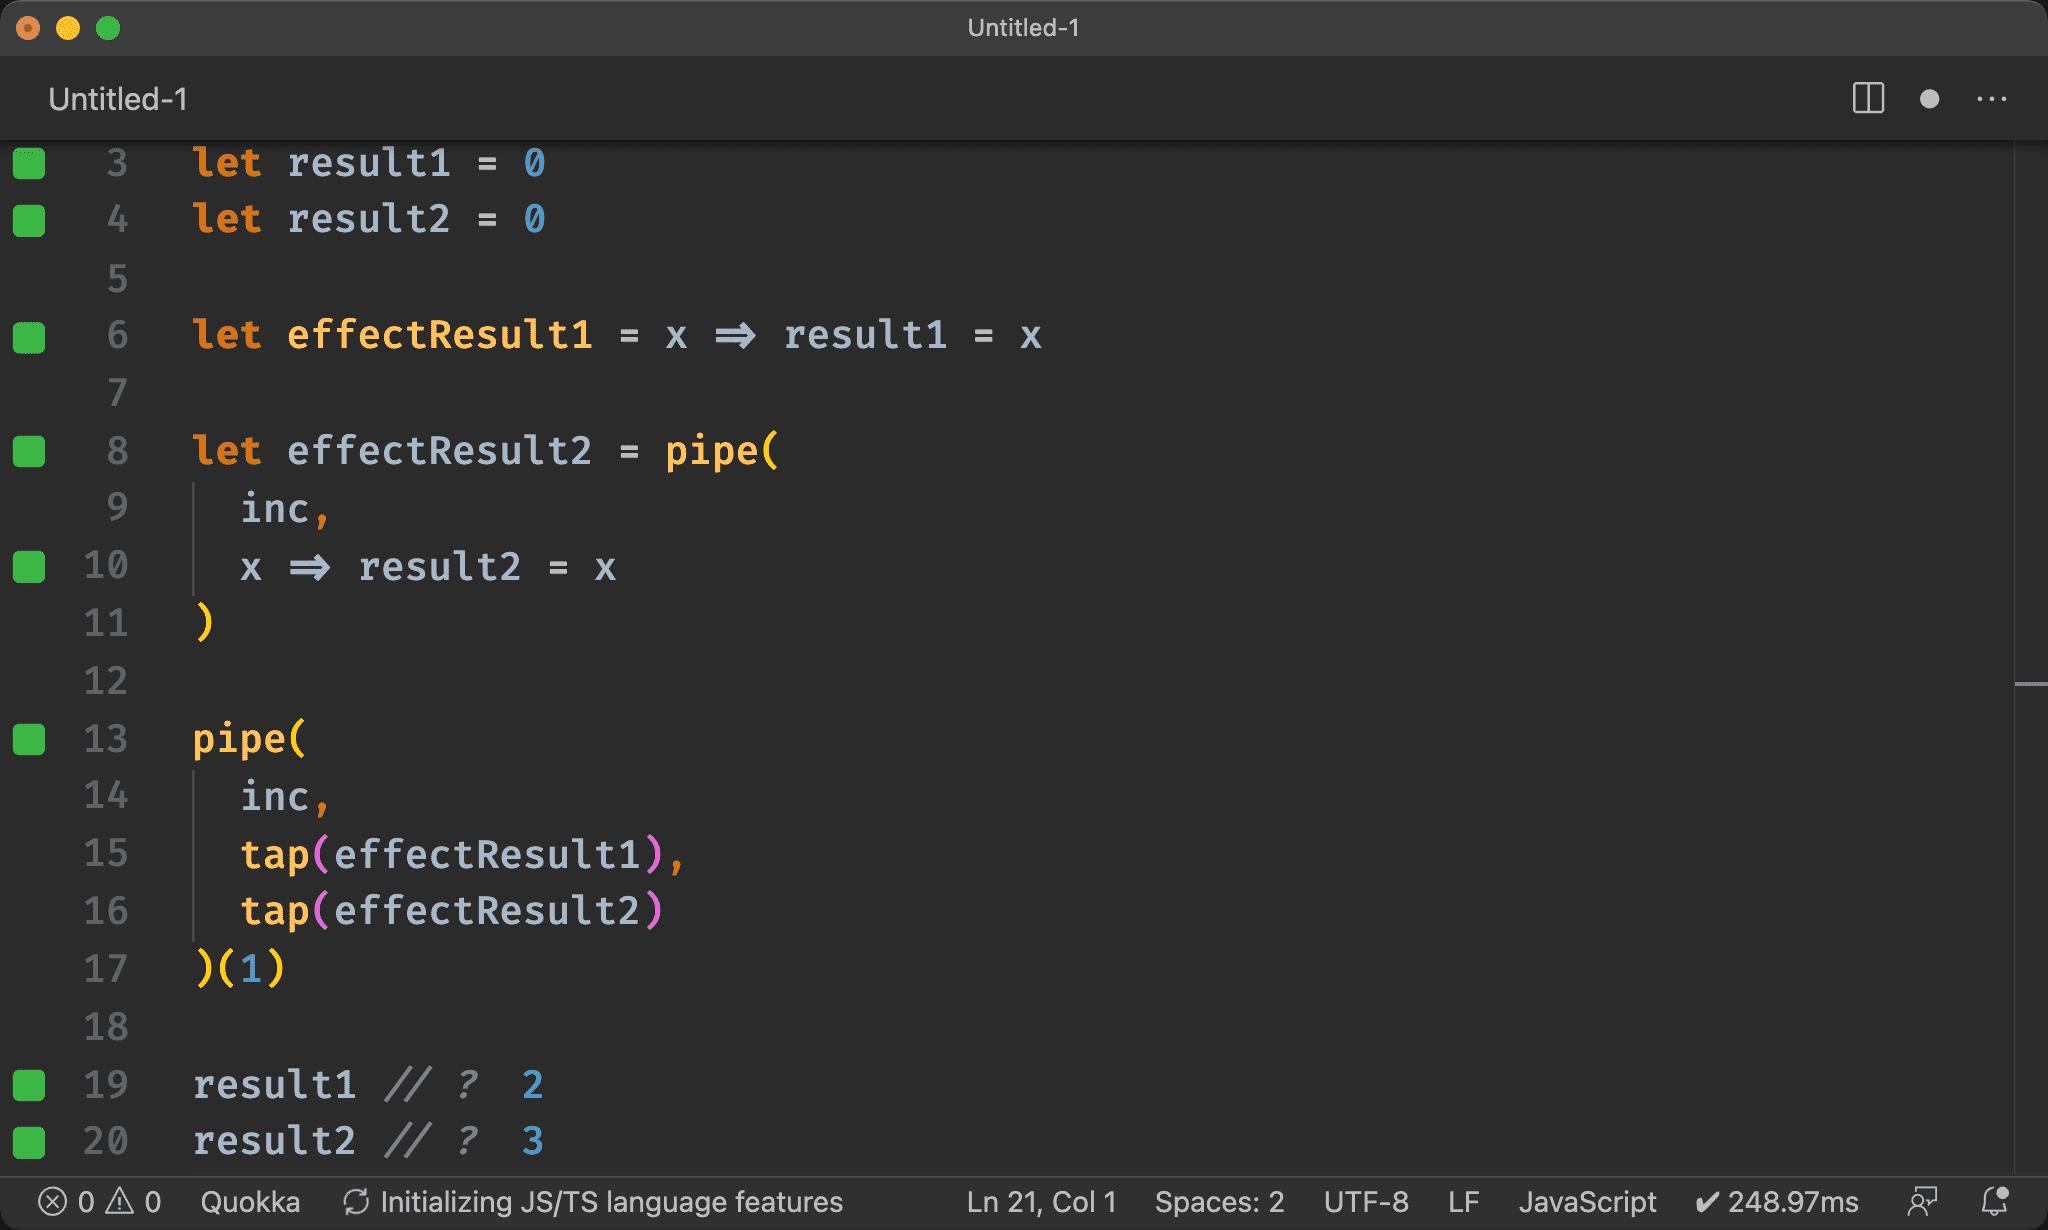Image resolution: width=2048 pixels, height=1230 pixels.
Task: Select the Untitled-1 editor tab
Action: [118, 99]
